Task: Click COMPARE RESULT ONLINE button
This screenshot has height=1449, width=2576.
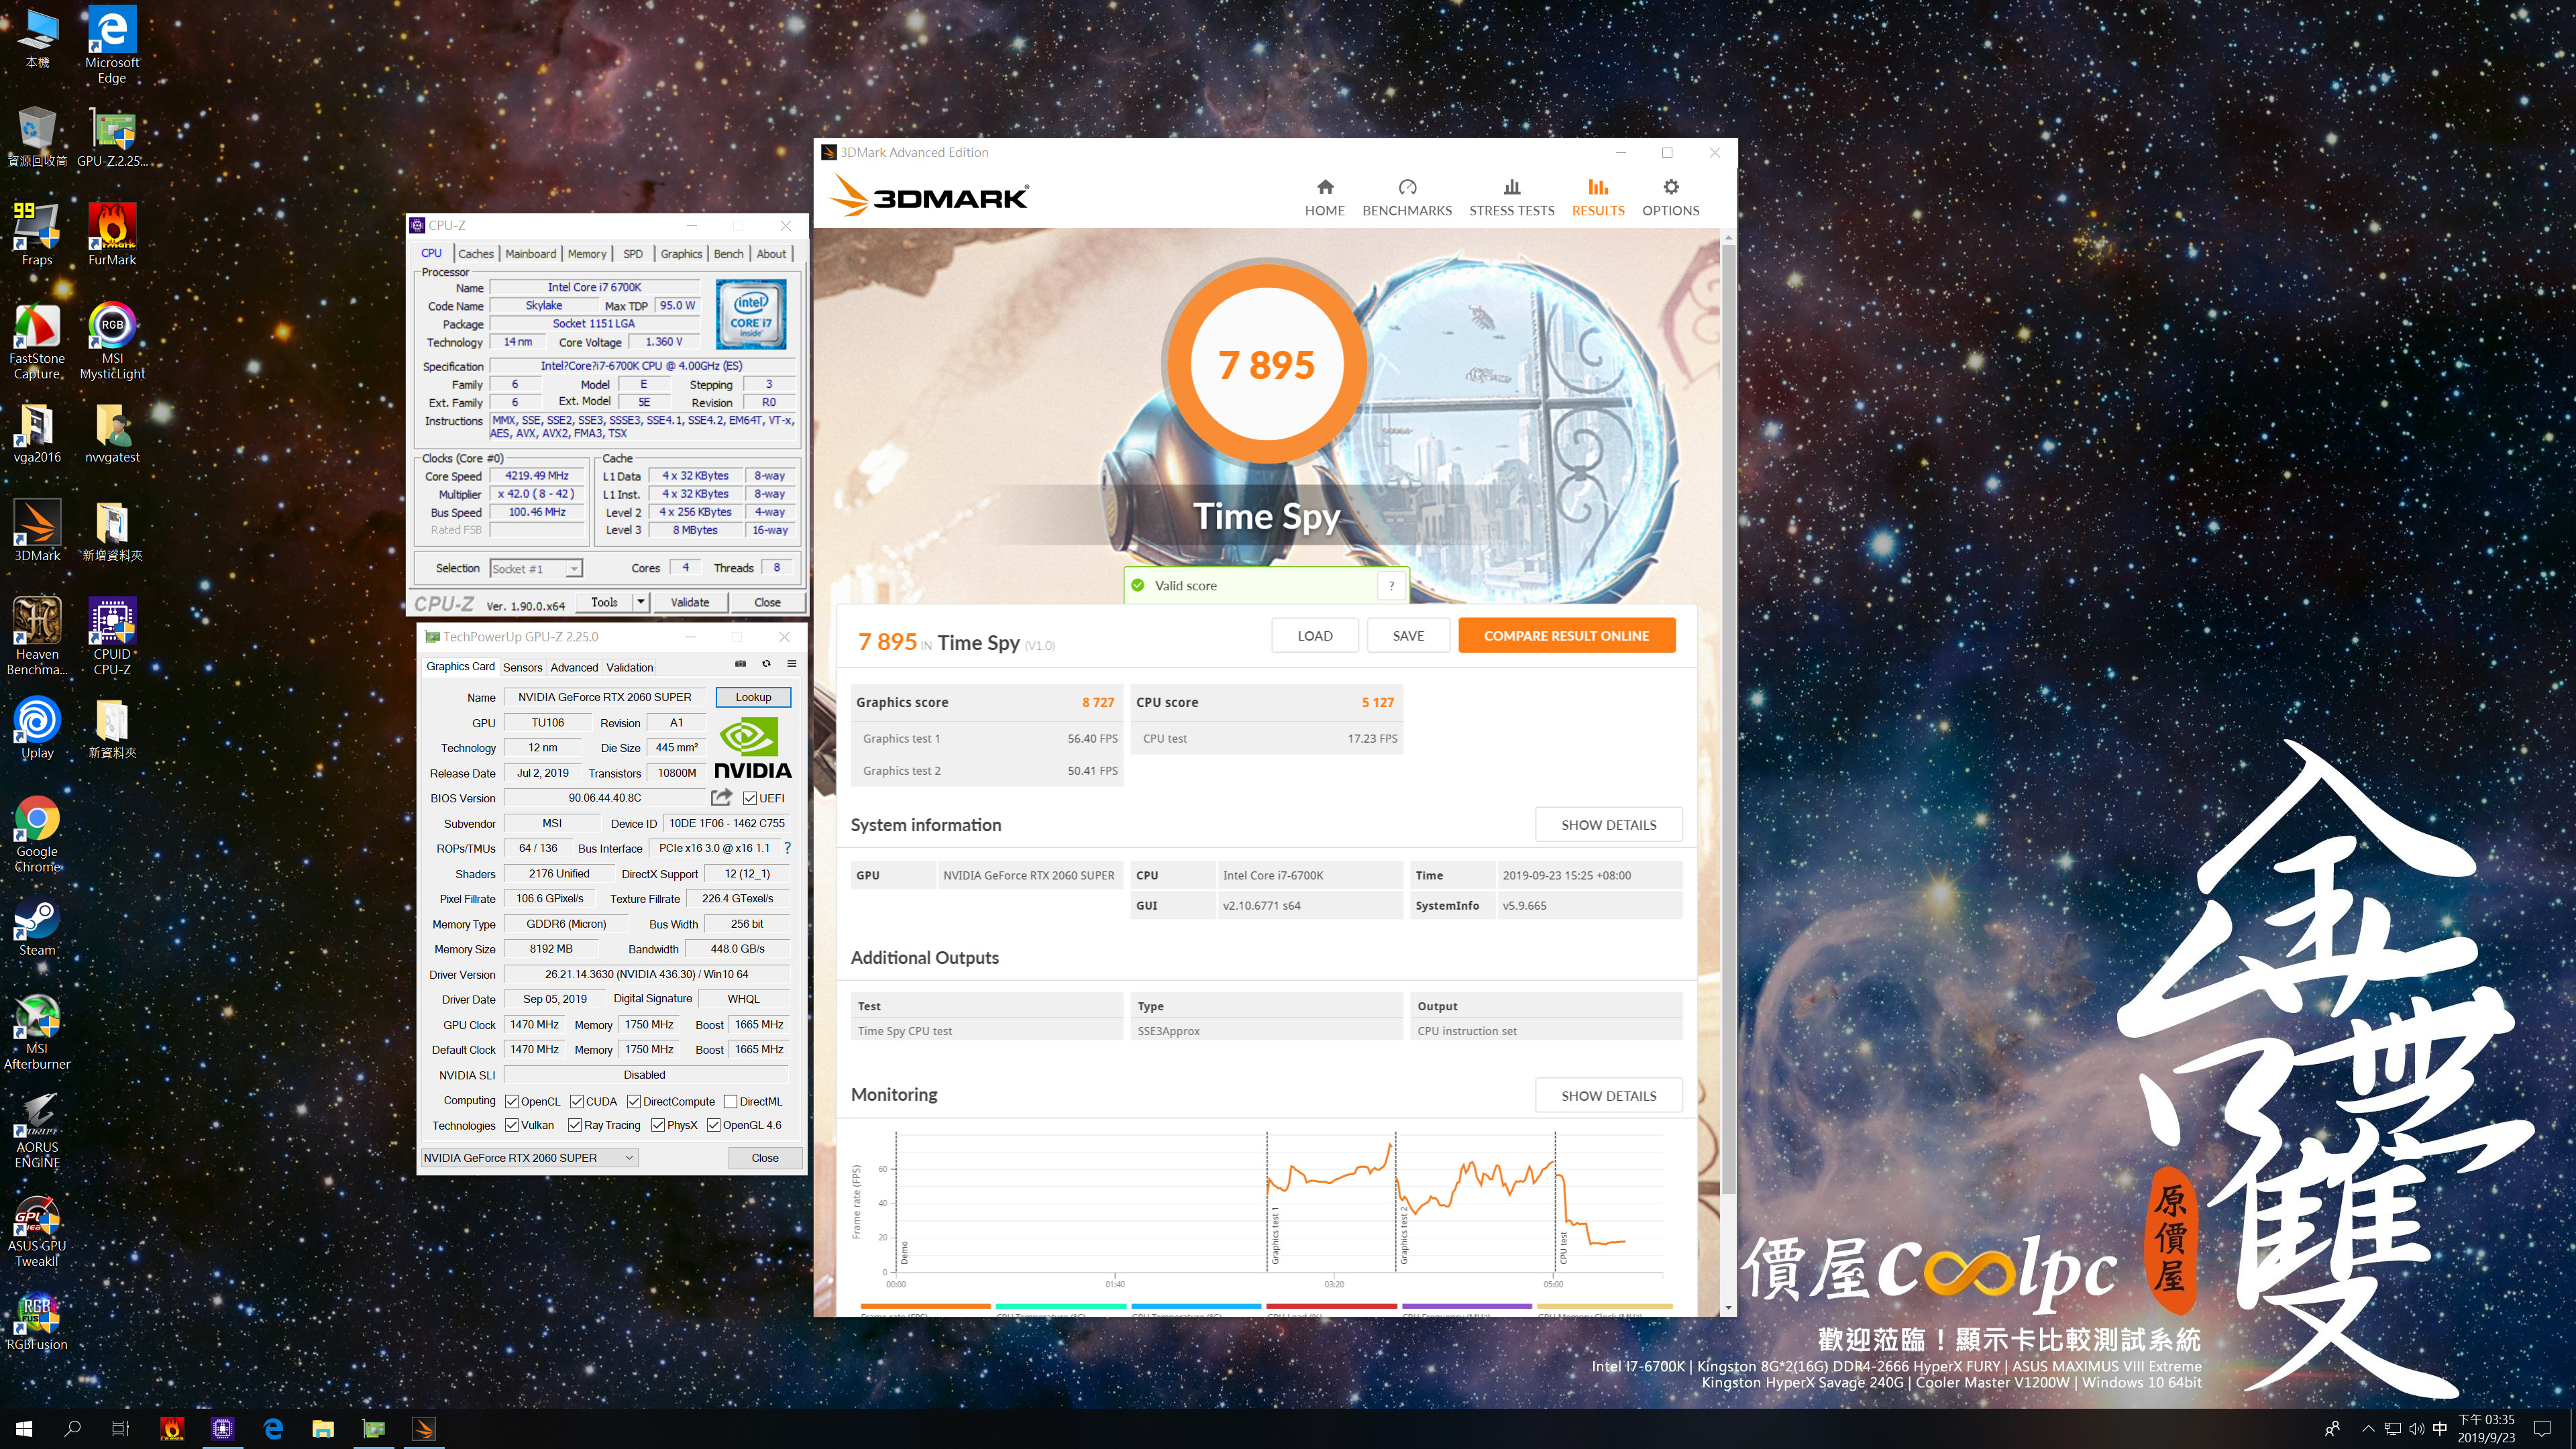Action: [x=1566, y=636]
